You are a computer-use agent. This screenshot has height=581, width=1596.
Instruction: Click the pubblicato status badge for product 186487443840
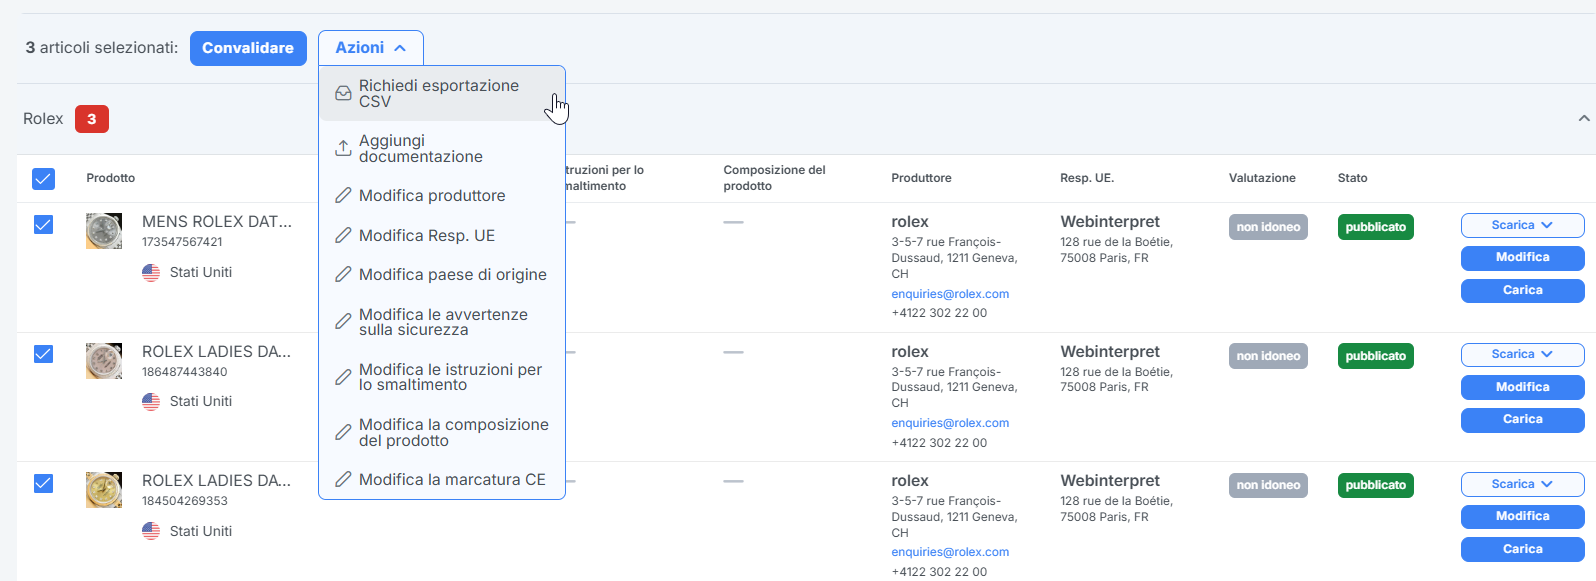[1376, 356]
